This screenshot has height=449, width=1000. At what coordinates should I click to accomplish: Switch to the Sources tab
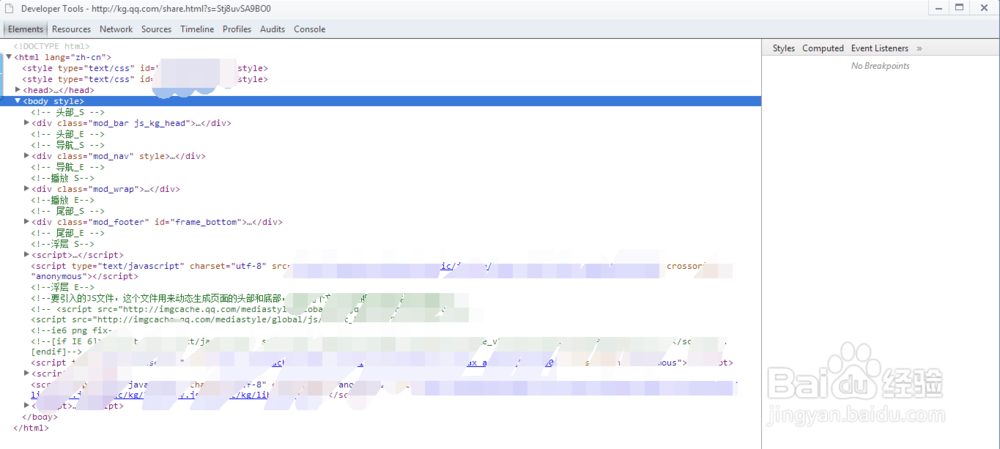point(156,29)
